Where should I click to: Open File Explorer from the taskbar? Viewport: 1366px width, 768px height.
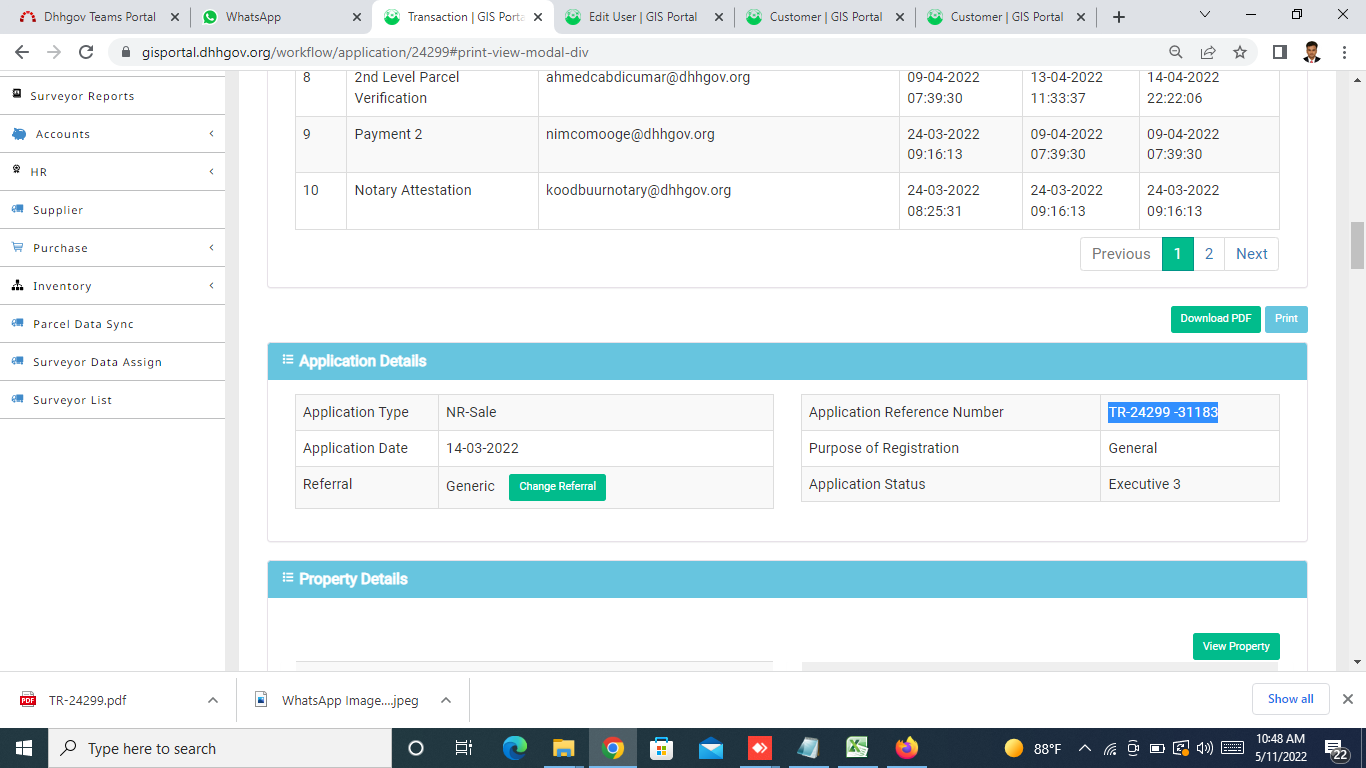click(x=564, y=748)
